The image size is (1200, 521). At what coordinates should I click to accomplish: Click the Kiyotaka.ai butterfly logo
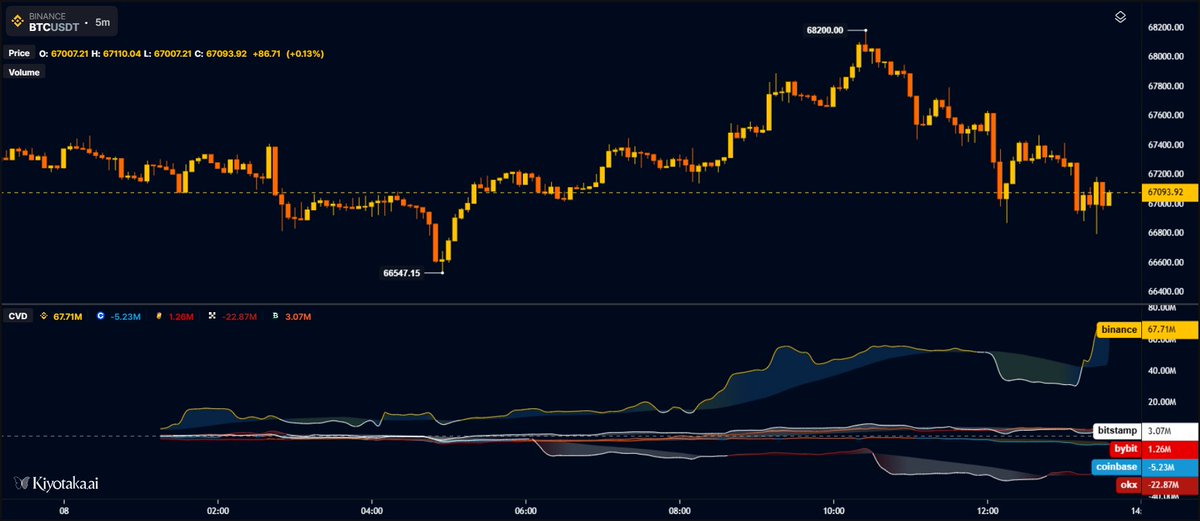click(21, 483)
